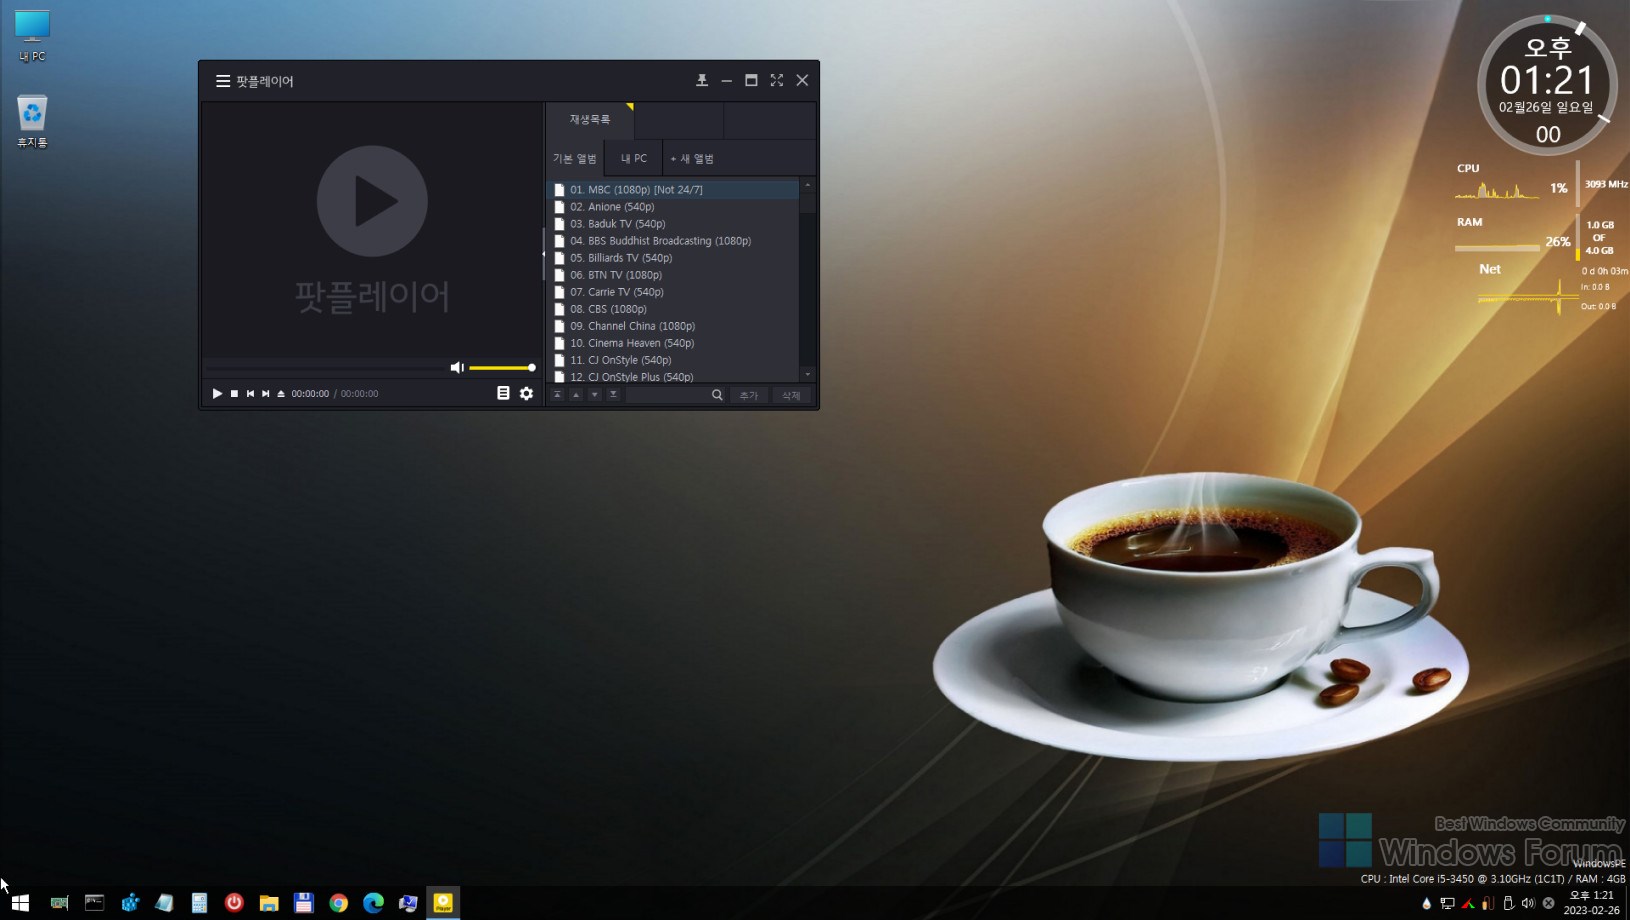Select 07. Carrie TV (540p) entry
Screen dimensions: 1630x920
[673, 292]
